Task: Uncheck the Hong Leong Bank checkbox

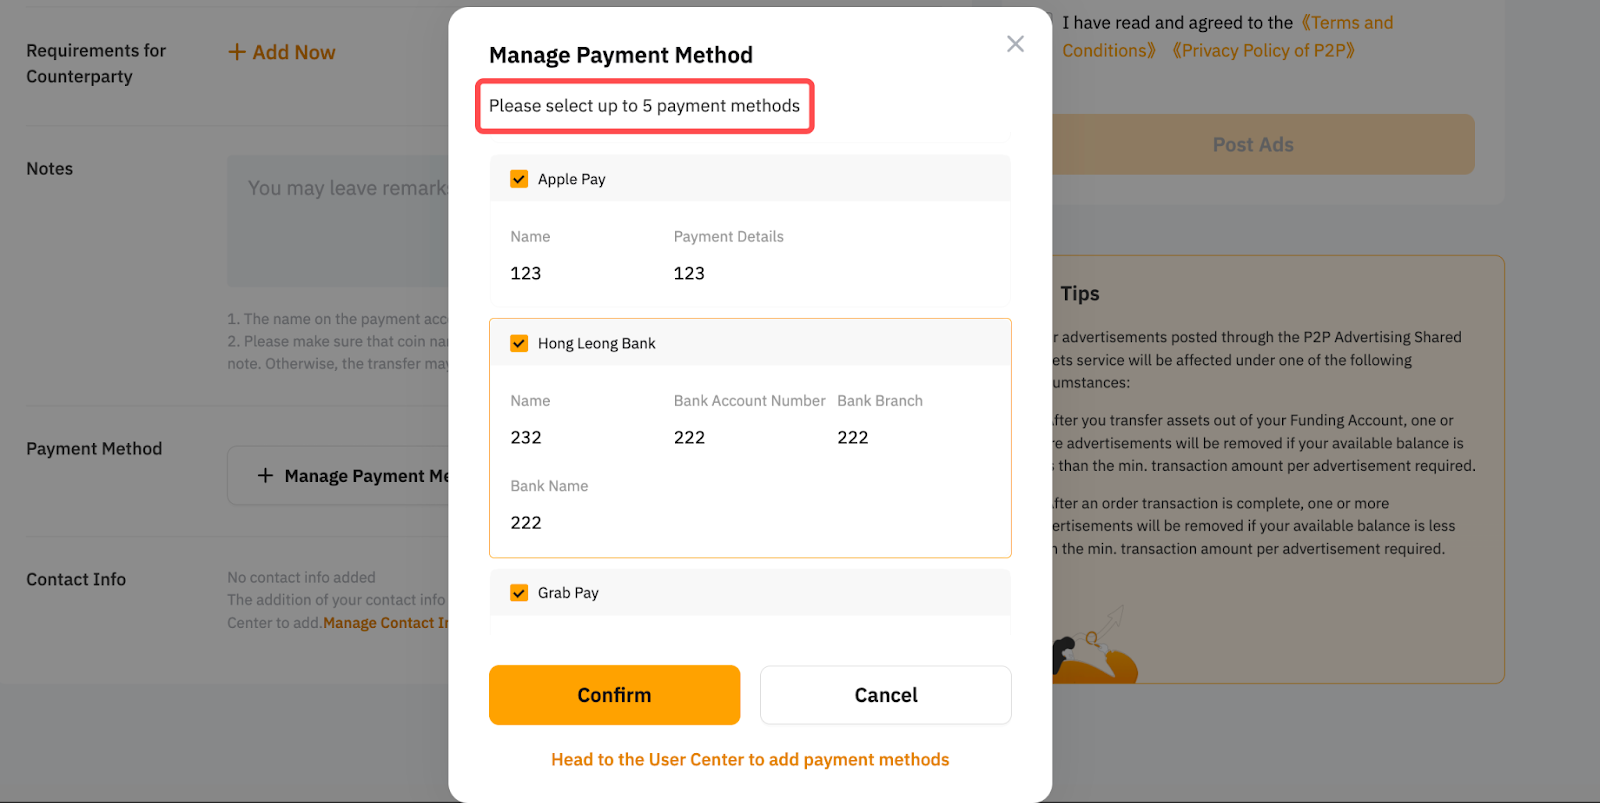Action: (519, 343)
